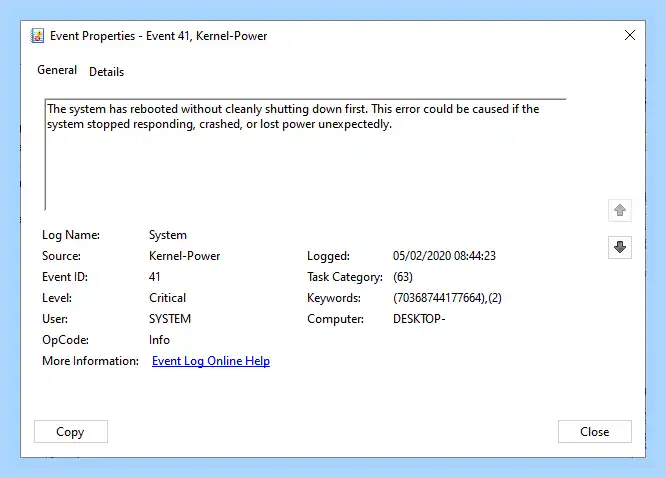Click inside the event description text box
This screenshot has width=666, height=478.
(x=305, y=154)
